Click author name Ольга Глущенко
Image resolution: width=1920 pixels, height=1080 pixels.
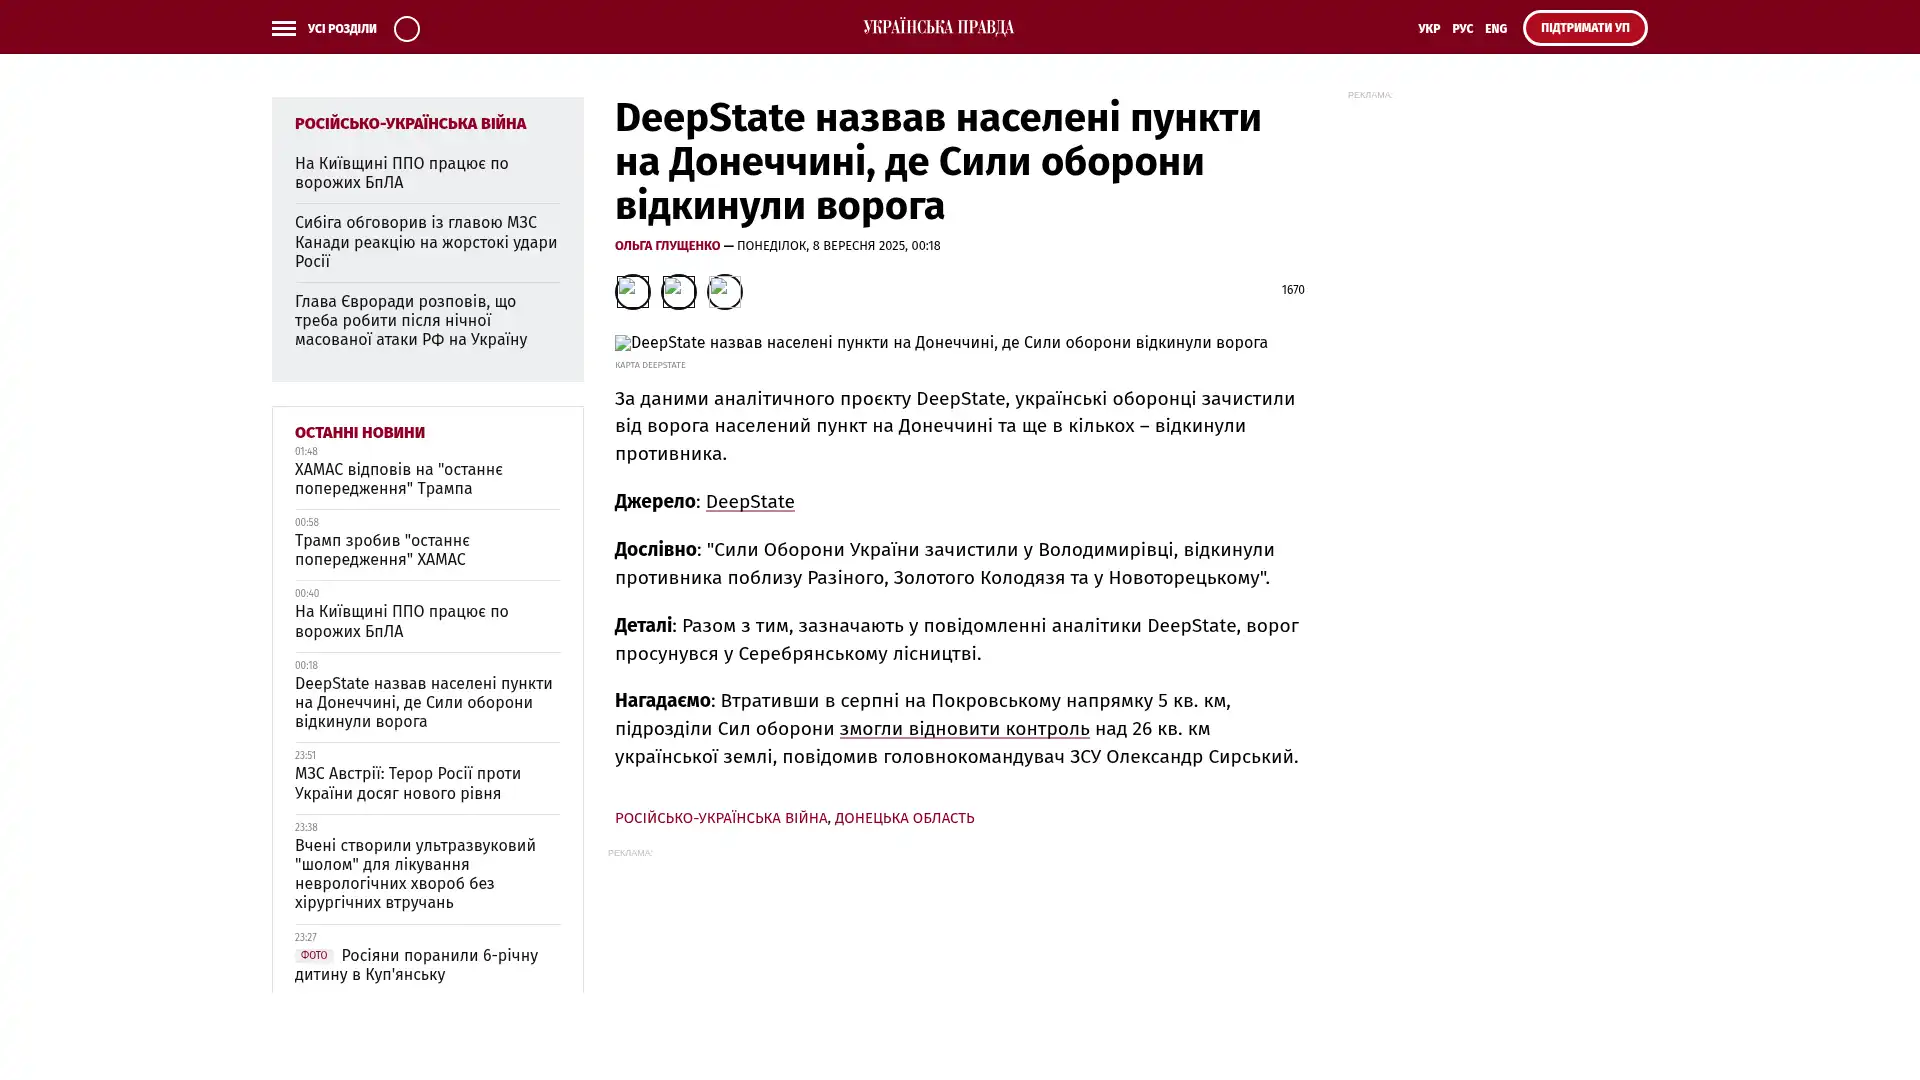click(x=667, y=246)
